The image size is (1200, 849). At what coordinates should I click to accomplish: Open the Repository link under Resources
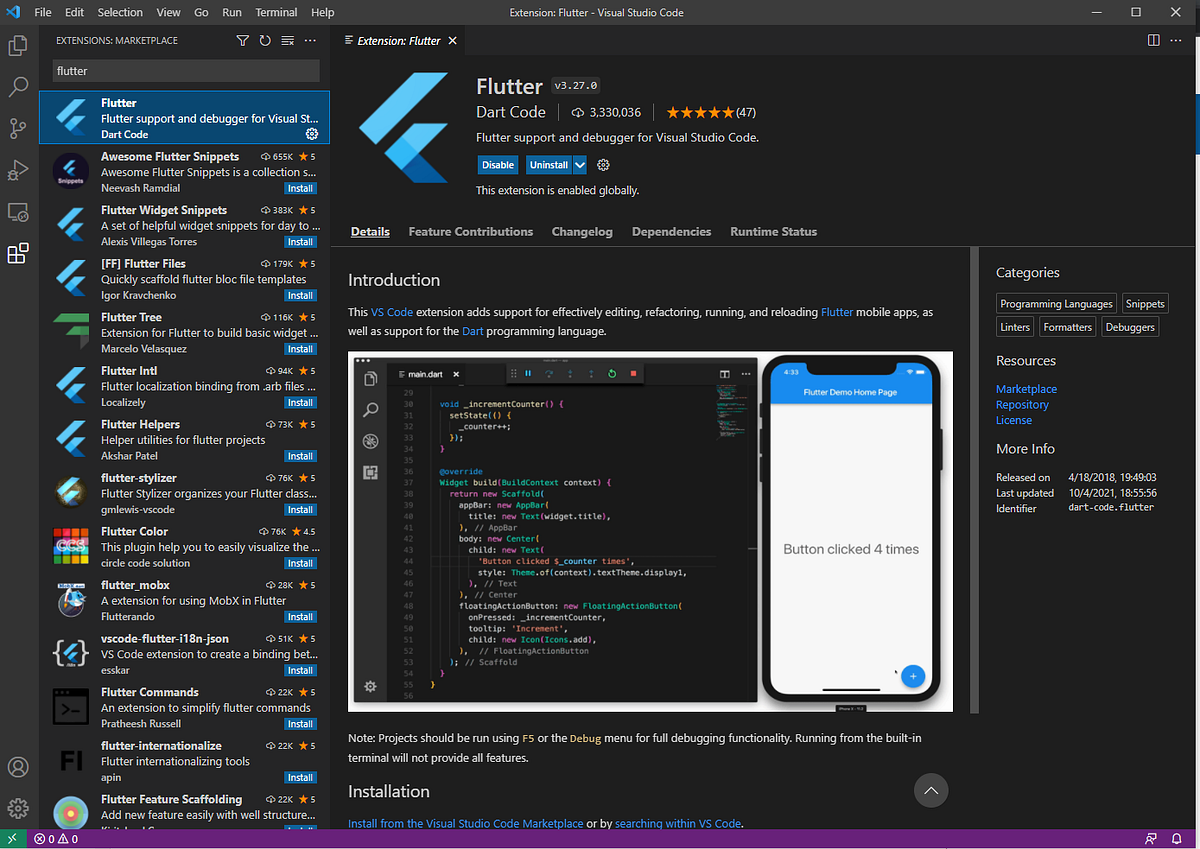pyautogui.click(x=1022, y=404)
